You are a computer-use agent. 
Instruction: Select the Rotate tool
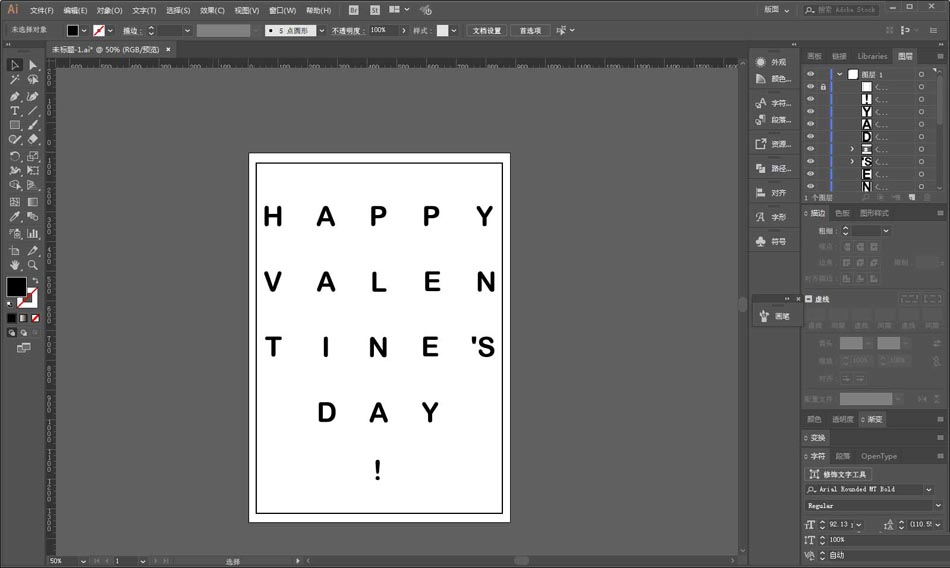tap(15, 156)
